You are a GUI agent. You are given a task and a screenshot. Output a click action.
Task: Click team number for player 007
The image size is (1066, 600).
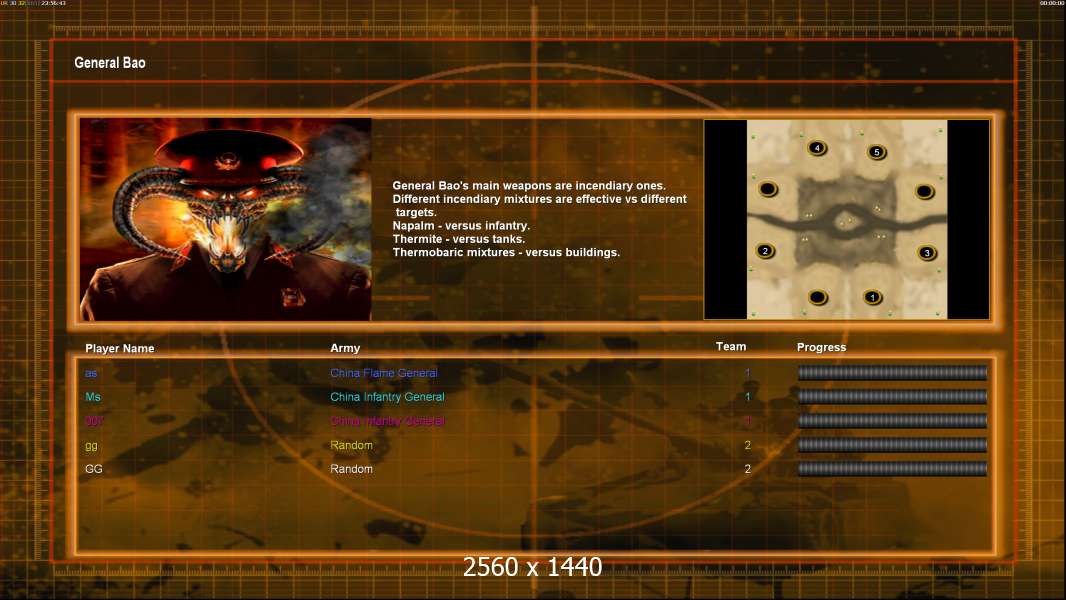pyautogui.click(x=747, y=421)
